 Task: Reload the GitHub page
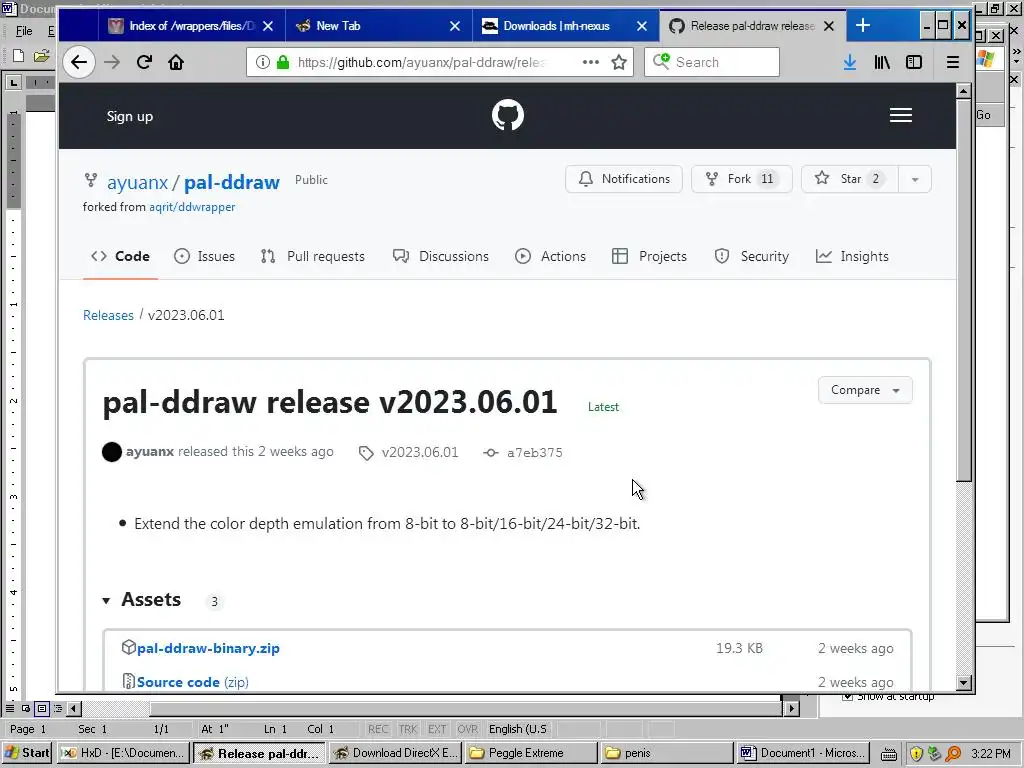tap(144, 62)
